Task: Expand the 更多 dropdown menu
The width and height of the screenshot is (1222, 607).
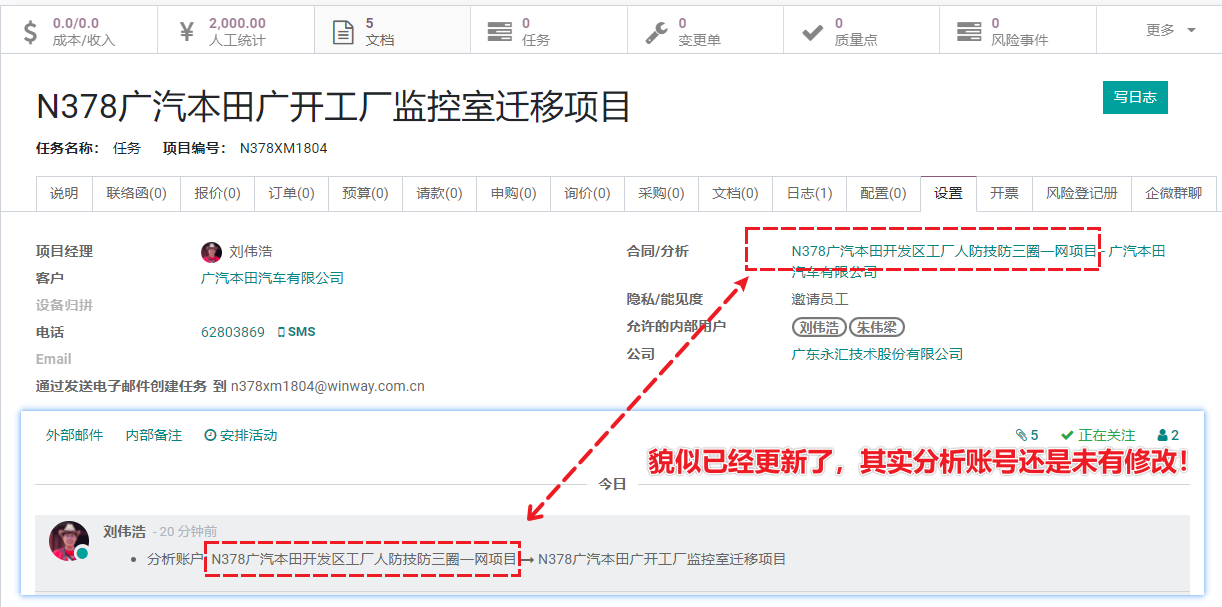Action: tap(1170, 30)
